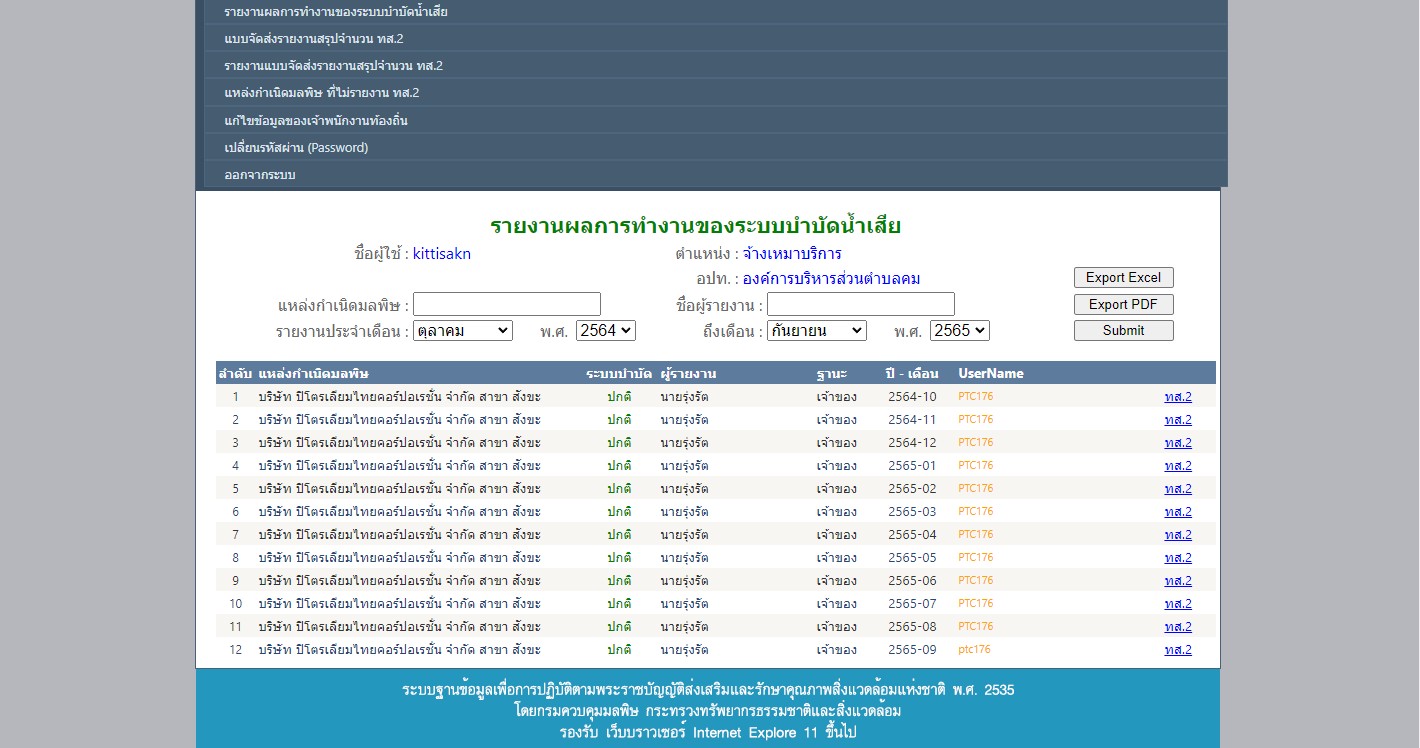Click ปกติ status in row 3

[619, 442]
